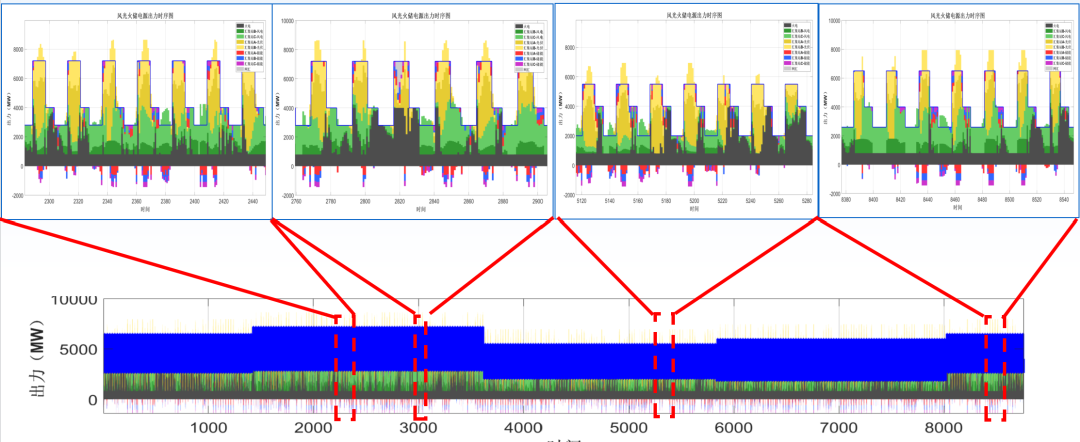Select the red dashed box near 2300
1080x442 pixels.
coord(343,367)
